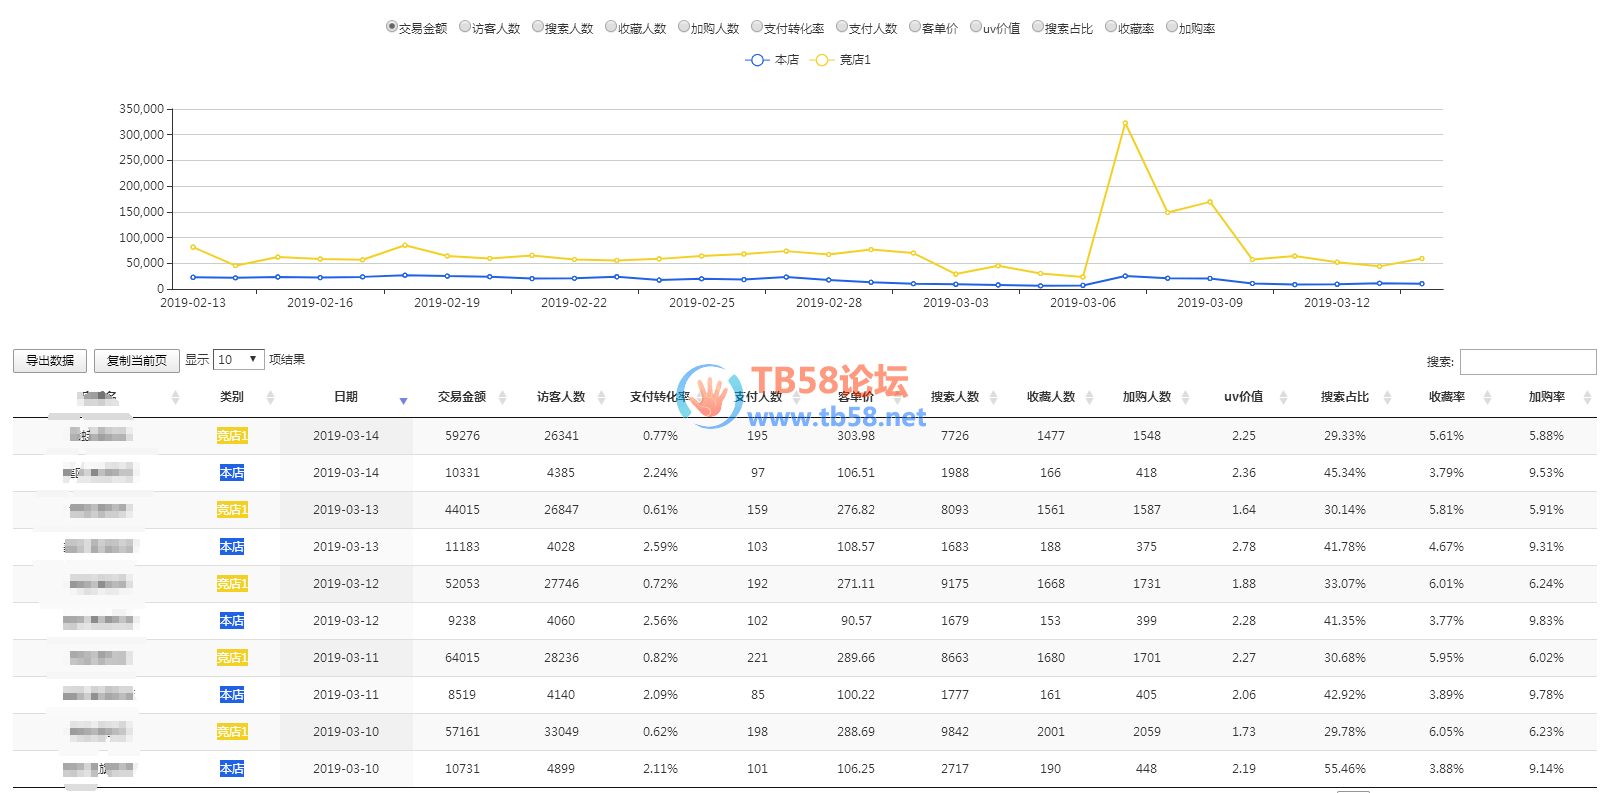Choose the 支付转化率 metric radio option
This screenshot has width=1606, height=793.
[x=757, y=27]
